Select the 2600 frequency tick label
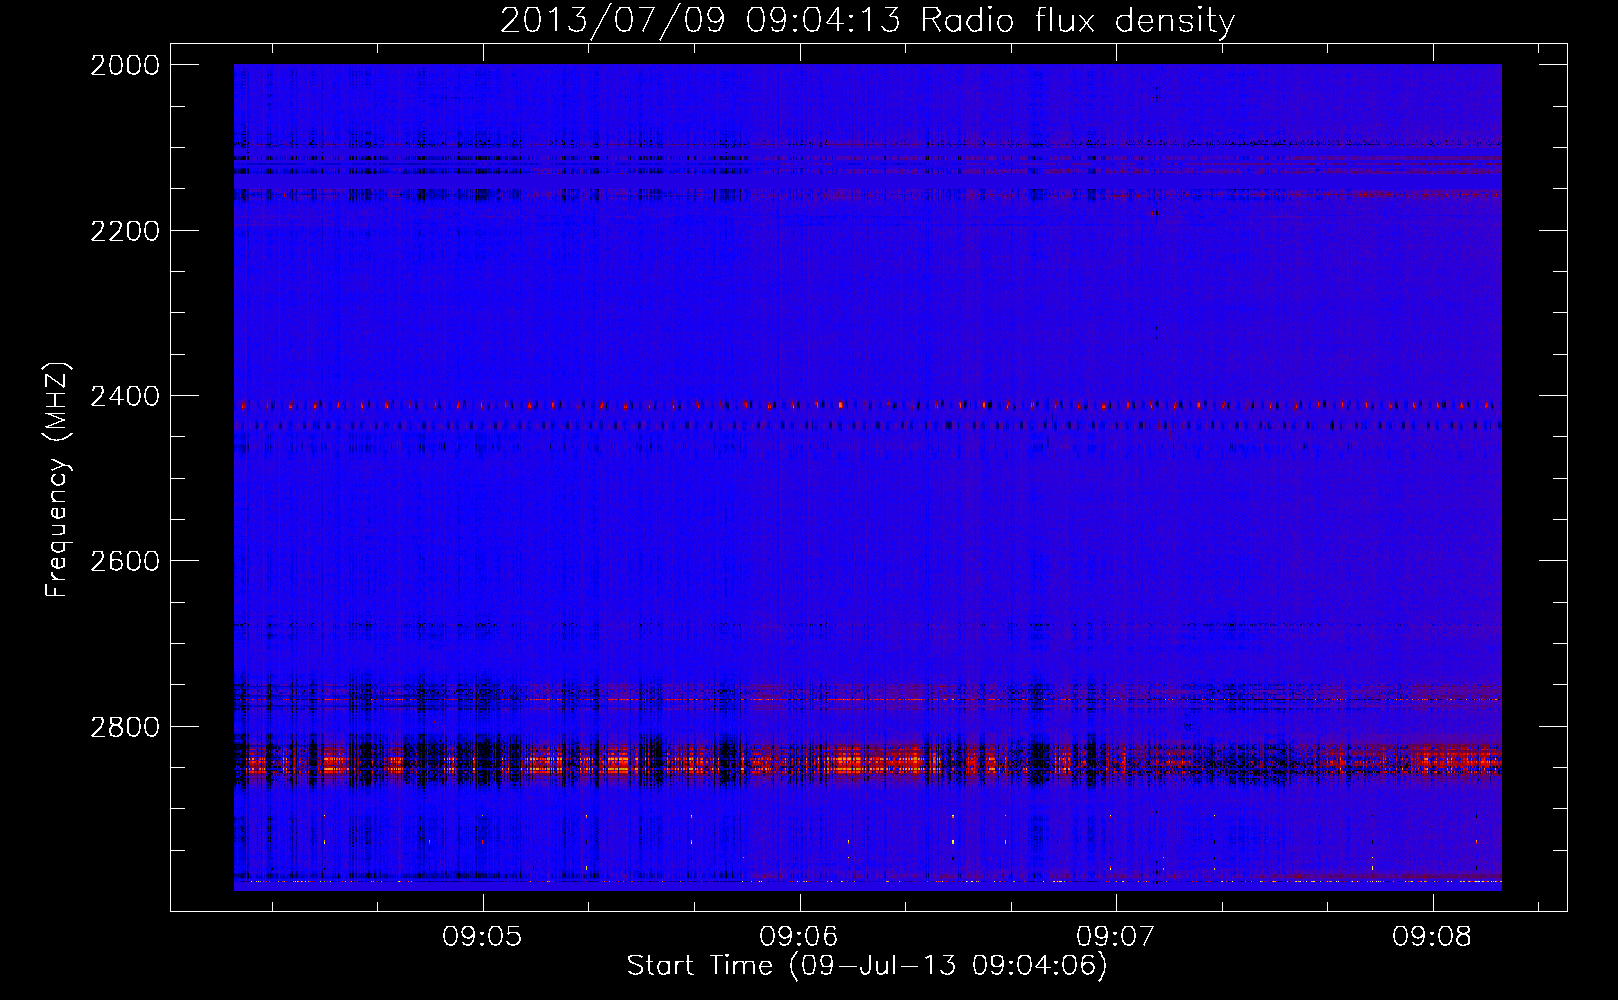 pos(125,561)
